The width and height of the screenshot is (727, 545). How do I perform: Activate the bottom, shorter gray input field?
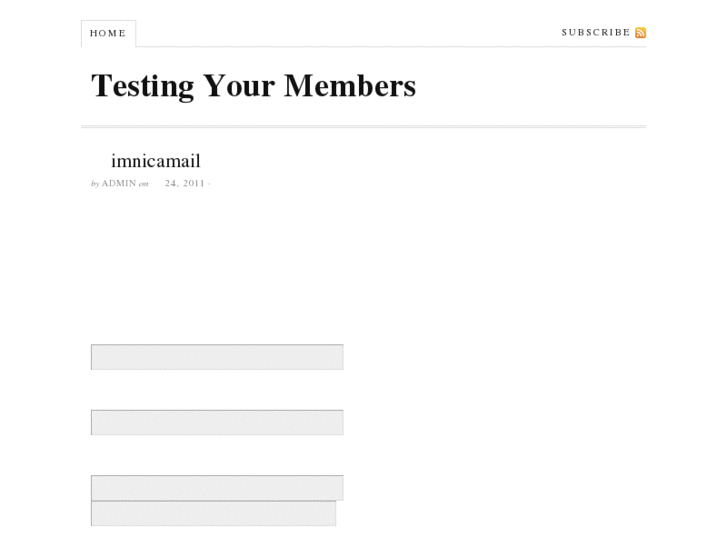[213, 514]
